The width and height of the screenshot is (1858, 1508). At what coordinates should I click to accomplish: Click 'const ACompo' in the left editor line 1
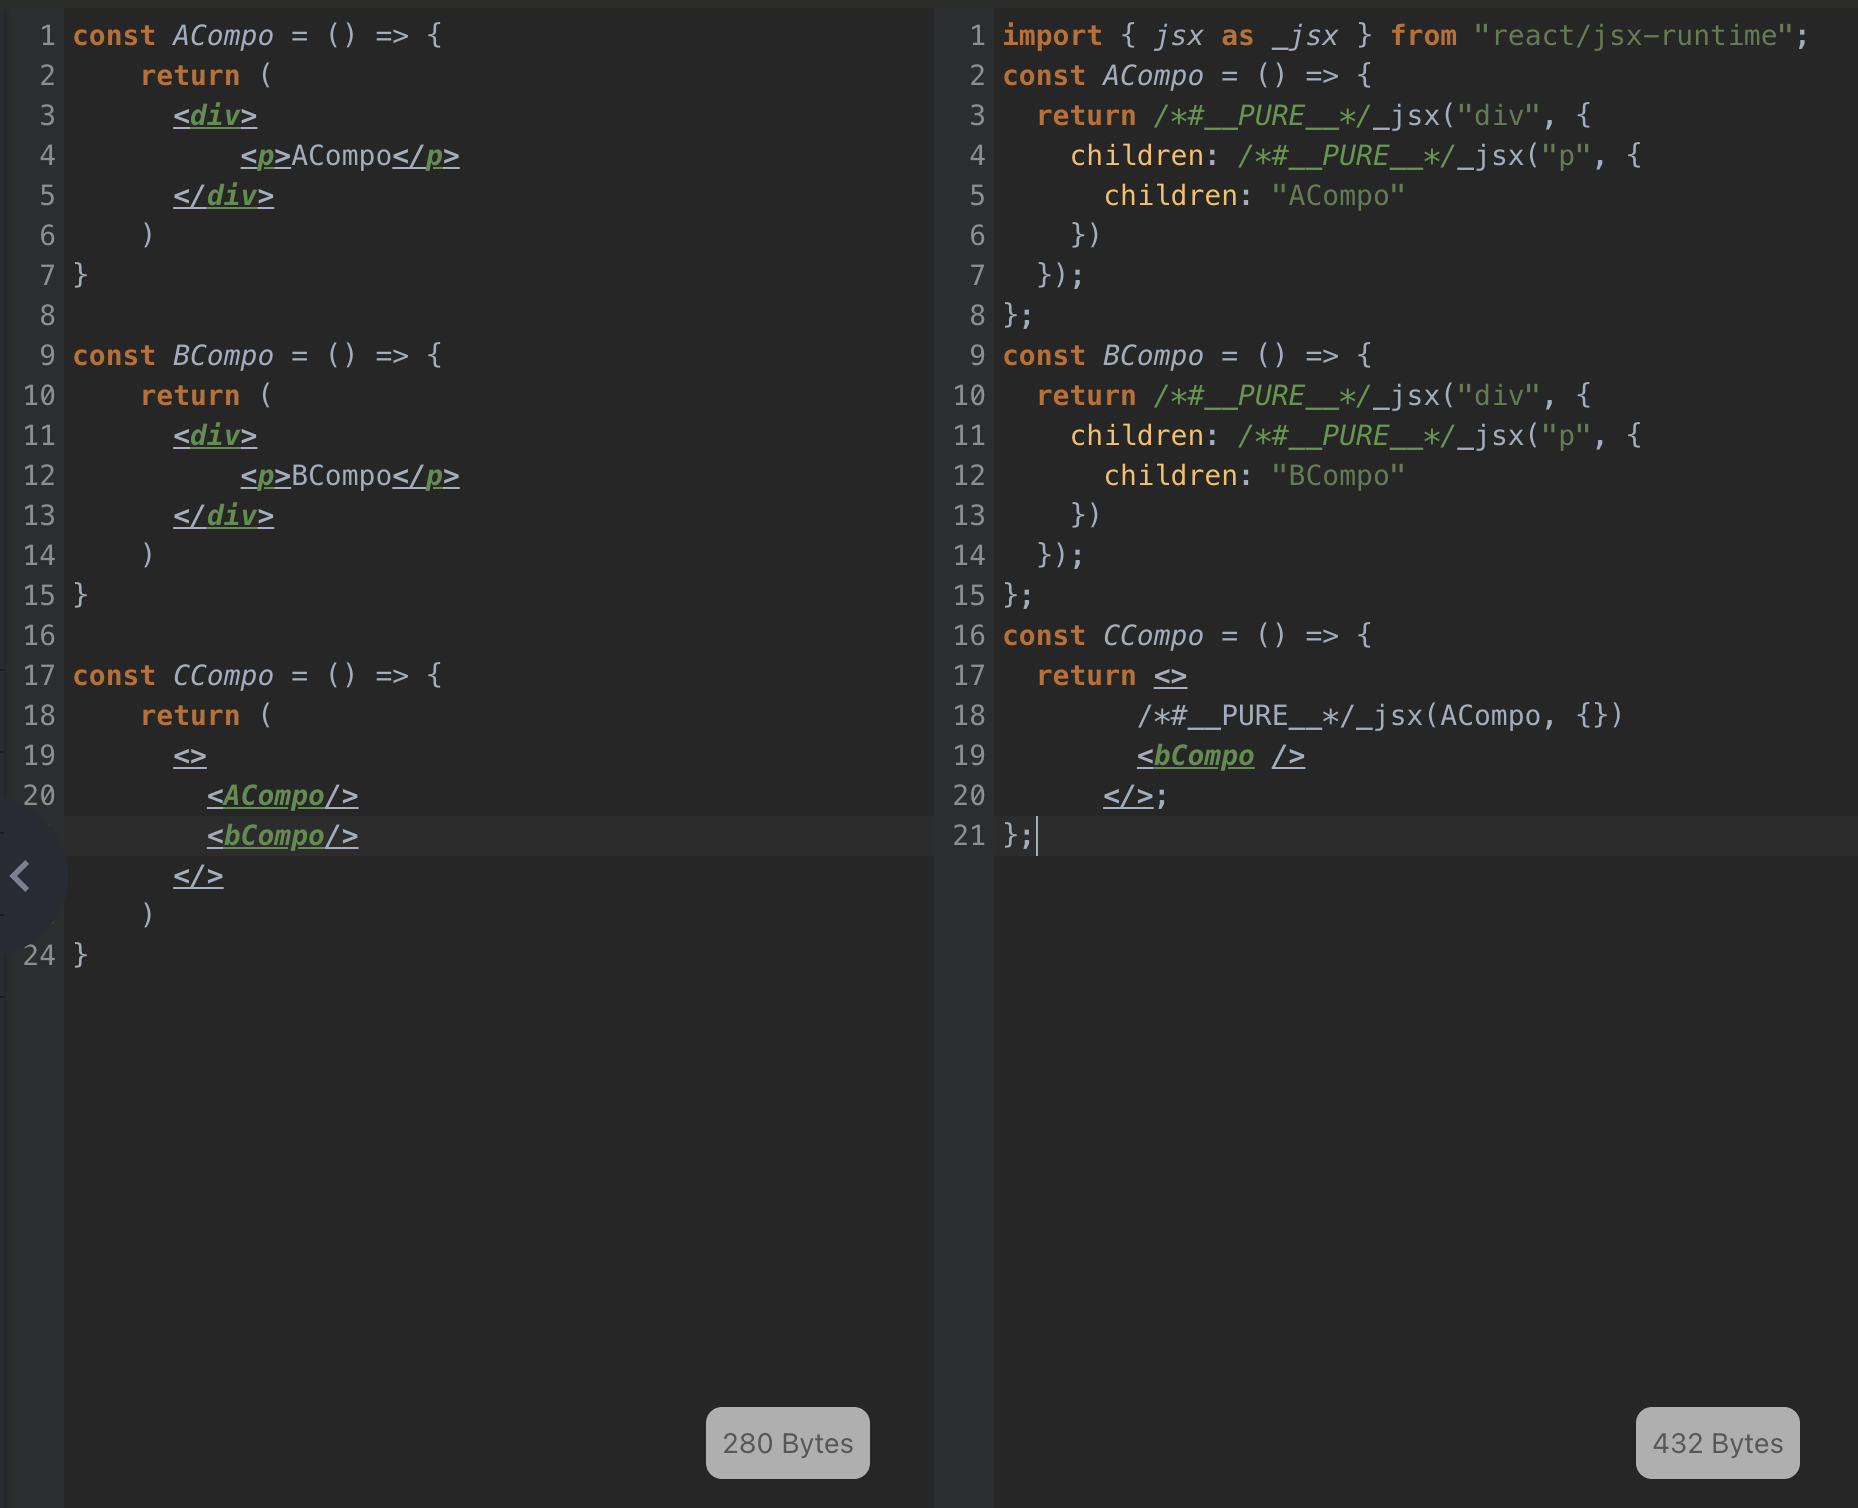coord(173,36)
